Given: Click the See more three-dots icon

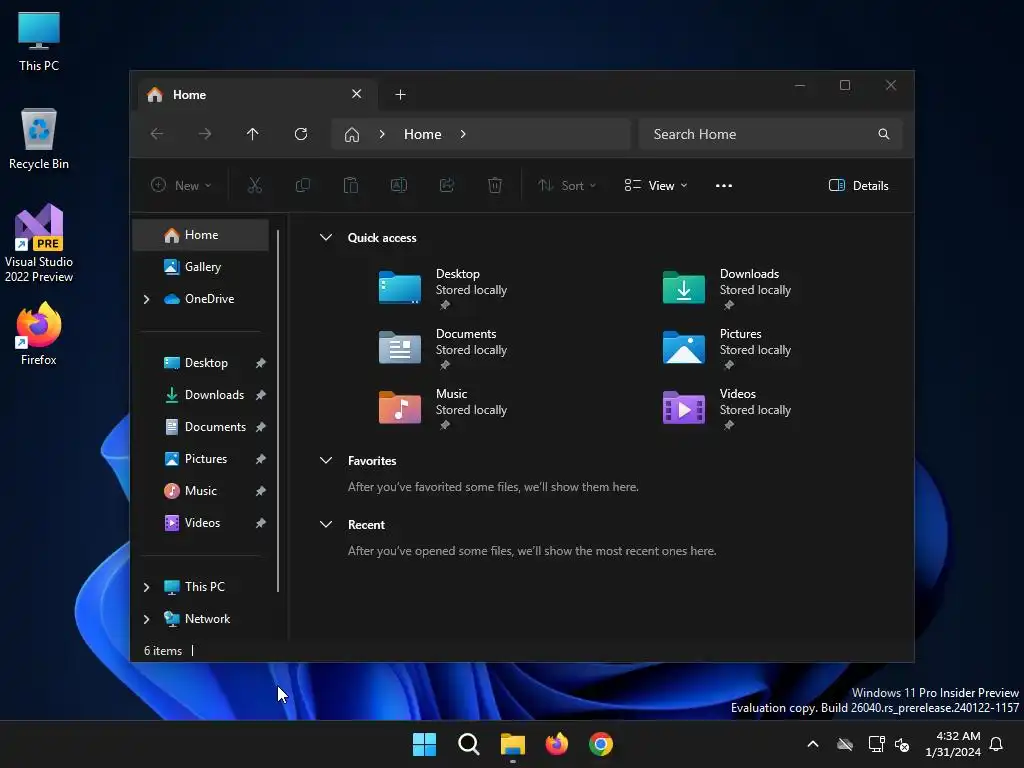Looking at the screenshot, I should click(724, 185).
